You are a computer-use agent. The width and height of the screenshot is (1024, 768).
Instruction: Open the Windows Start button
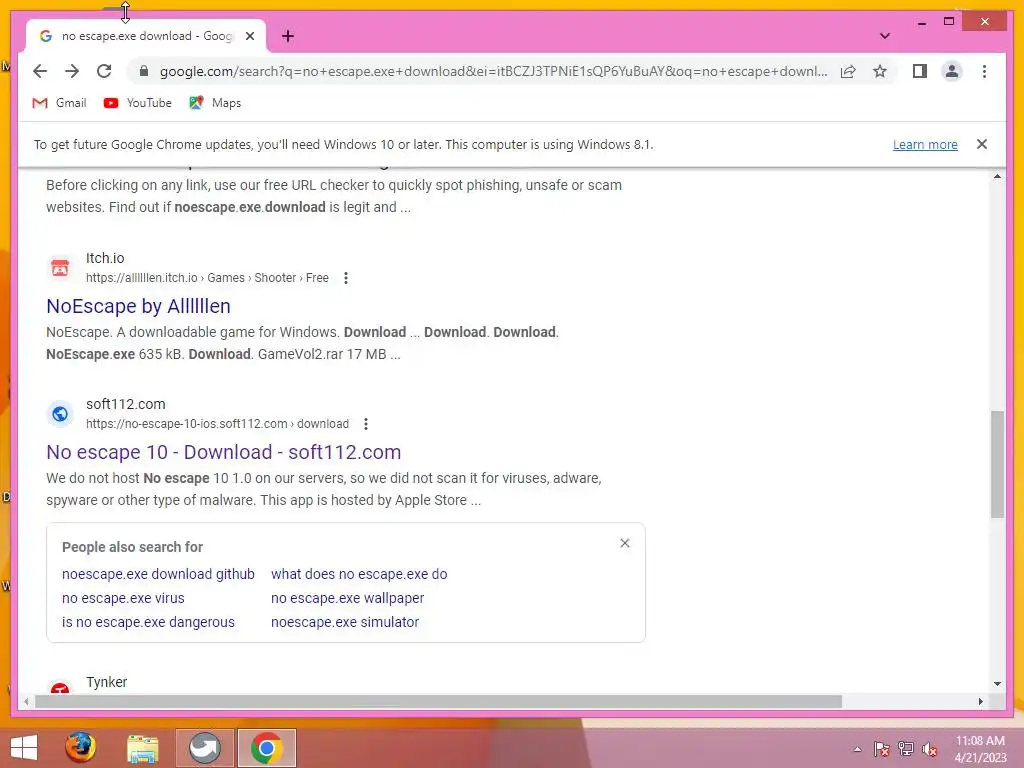click(x=24, y=748)
